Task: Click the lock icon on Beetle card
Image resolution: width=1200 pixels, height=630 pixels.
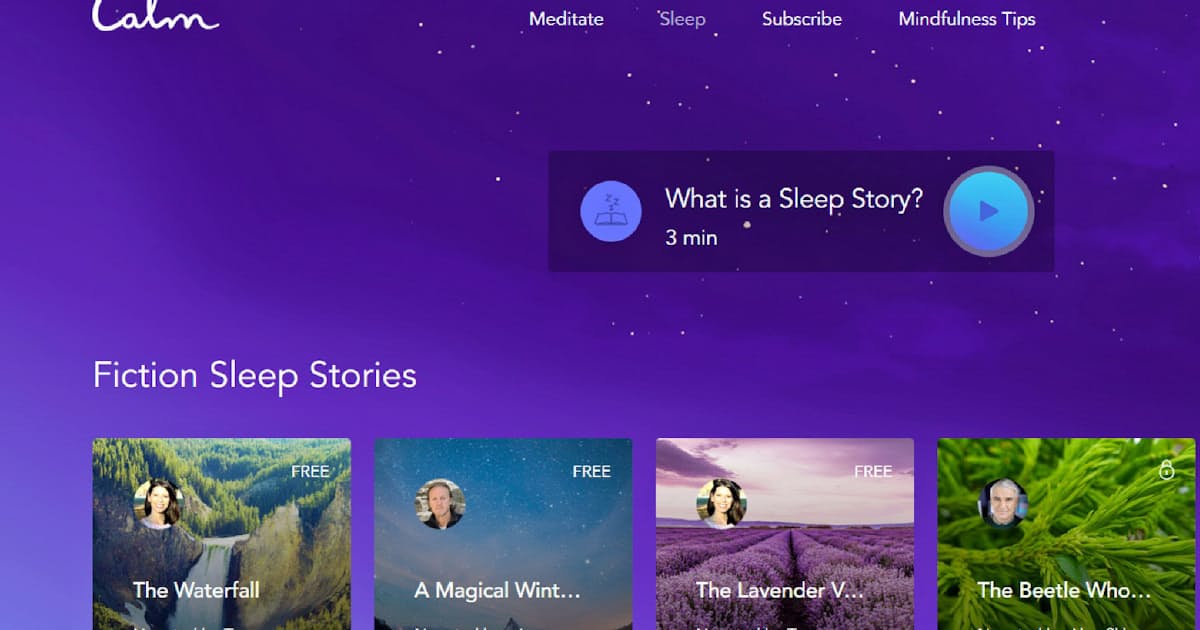Action: pos(1166,470)
